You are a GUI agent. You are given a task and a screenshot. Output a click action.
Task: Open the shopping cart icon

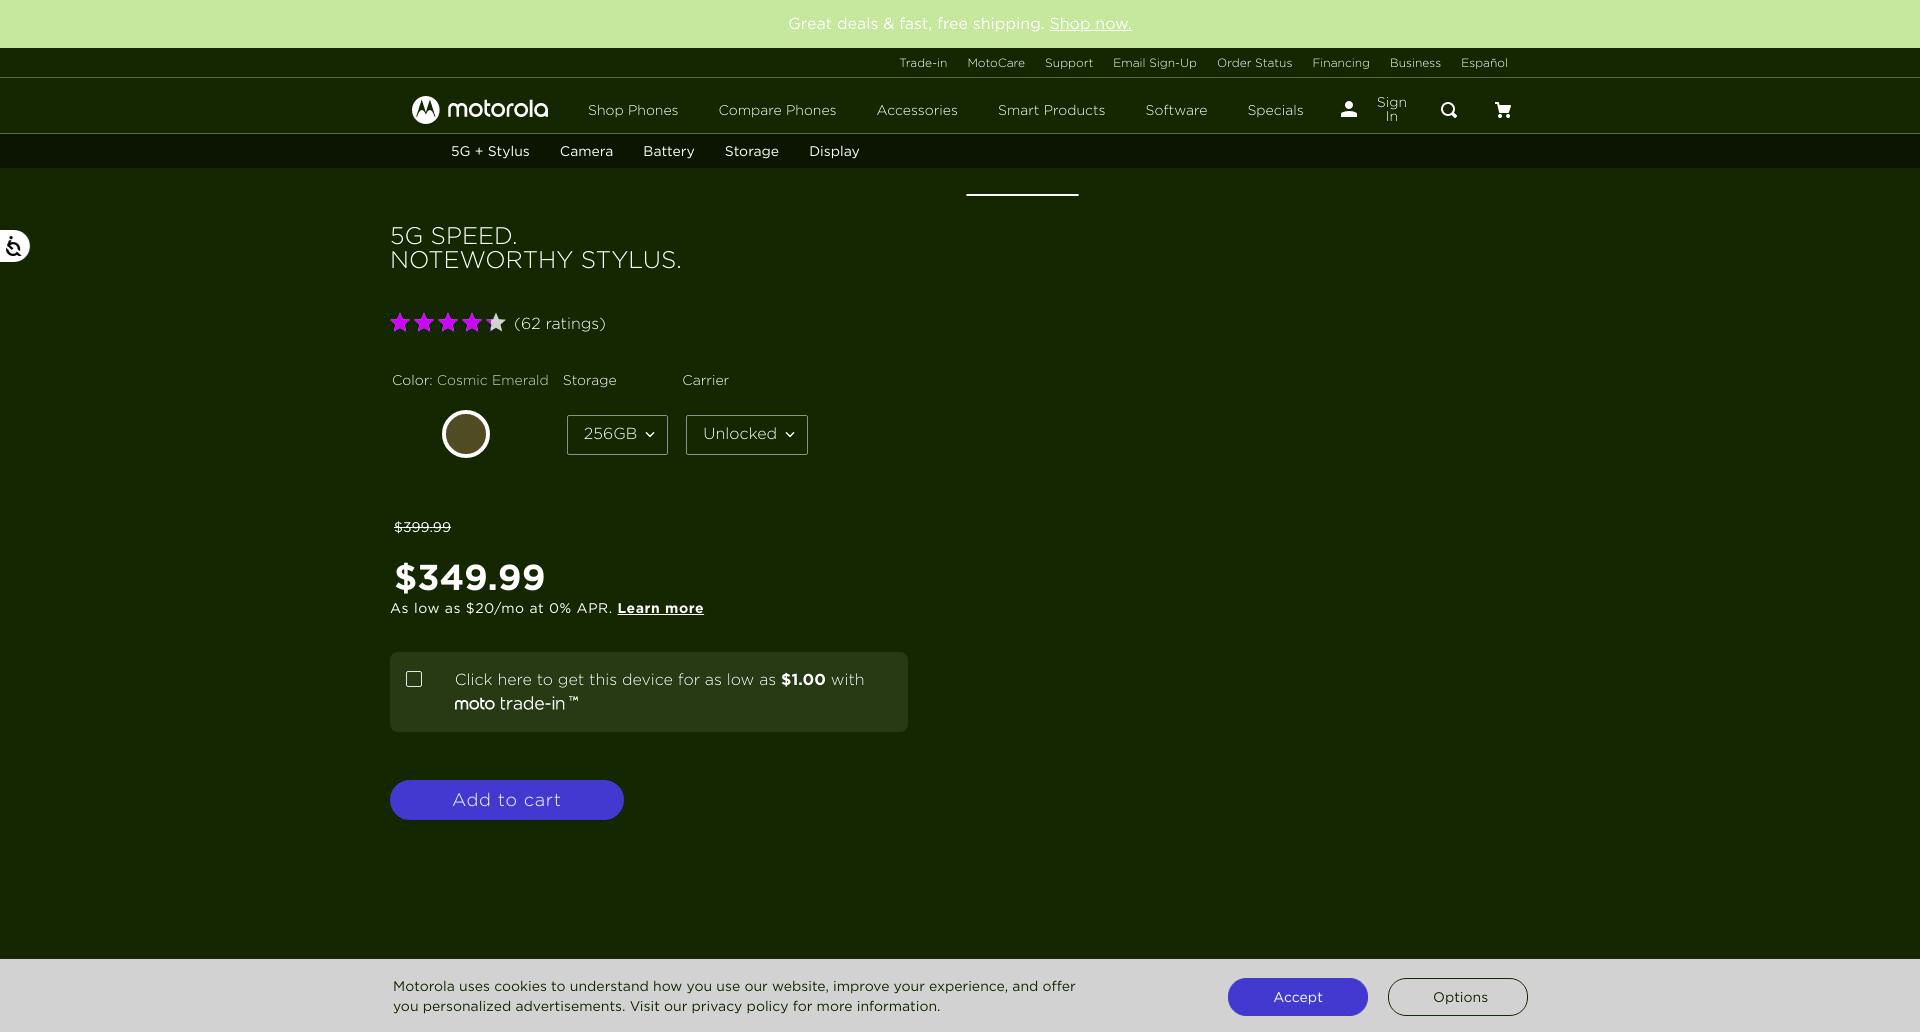1502,110
